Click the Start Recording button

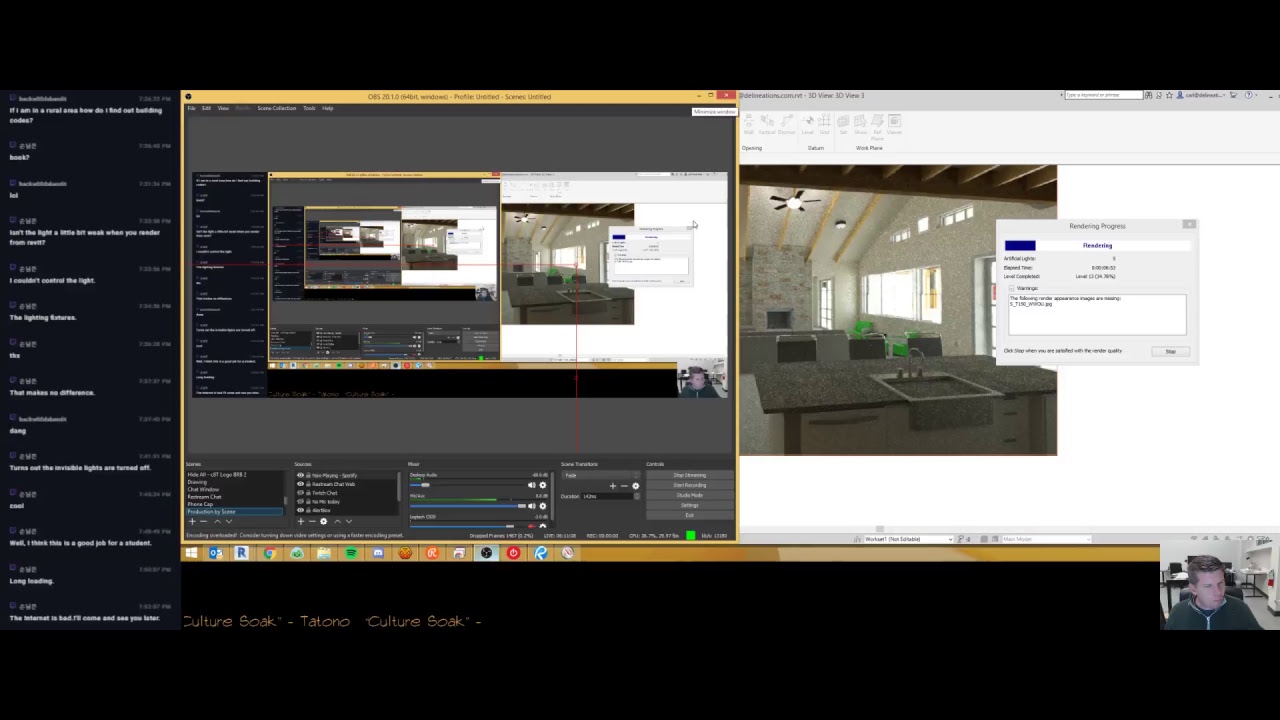click(689, 485)
